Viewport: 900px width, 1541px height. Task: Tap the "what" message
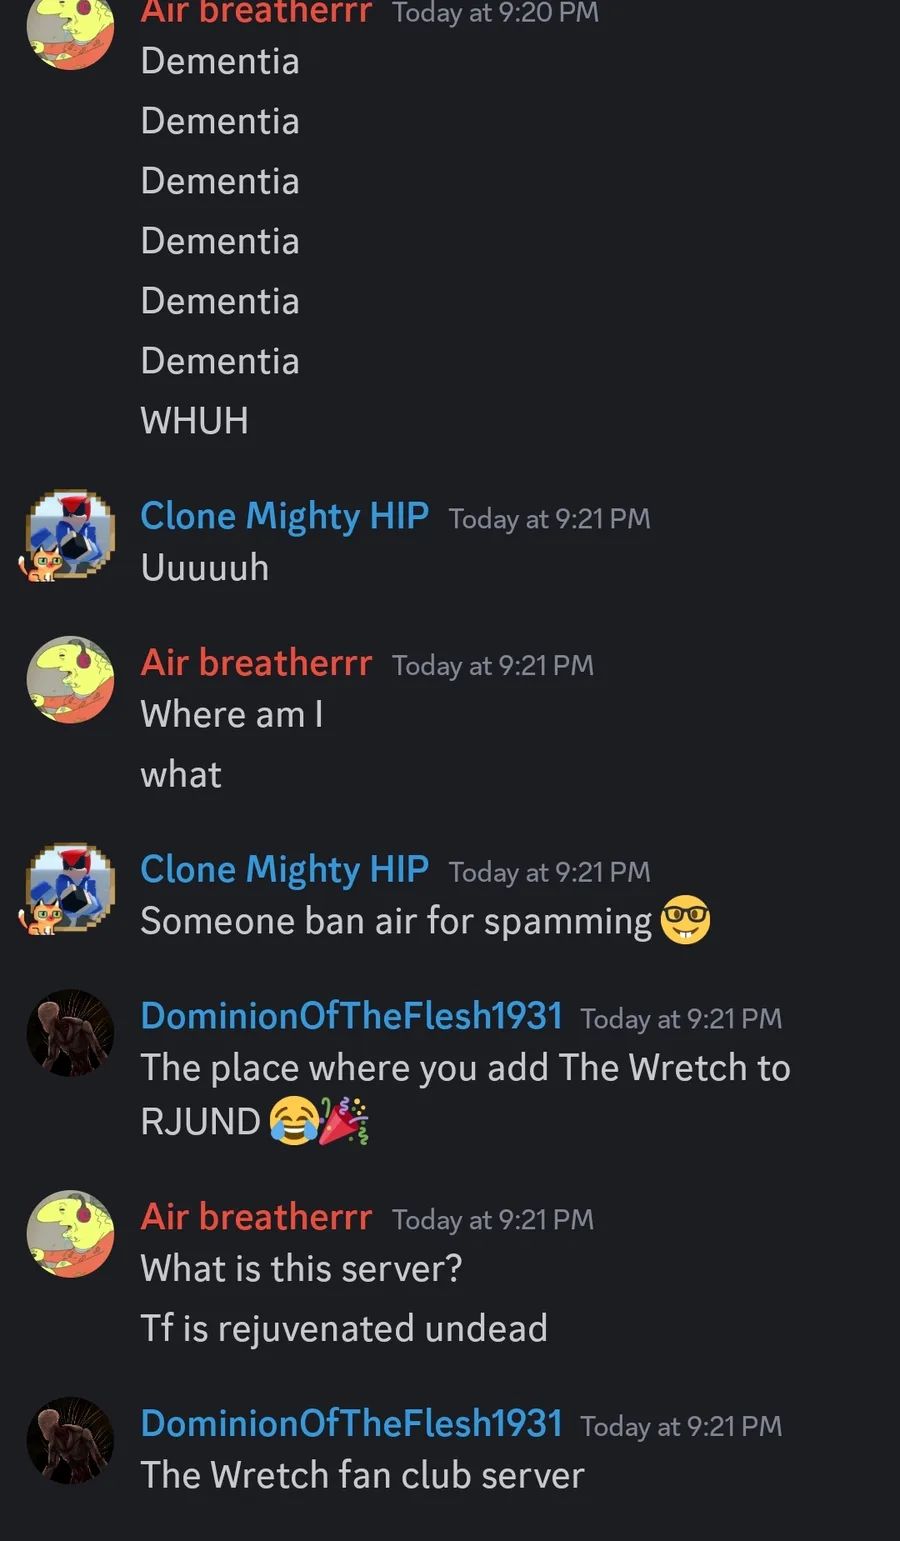[x=181, y=775]
